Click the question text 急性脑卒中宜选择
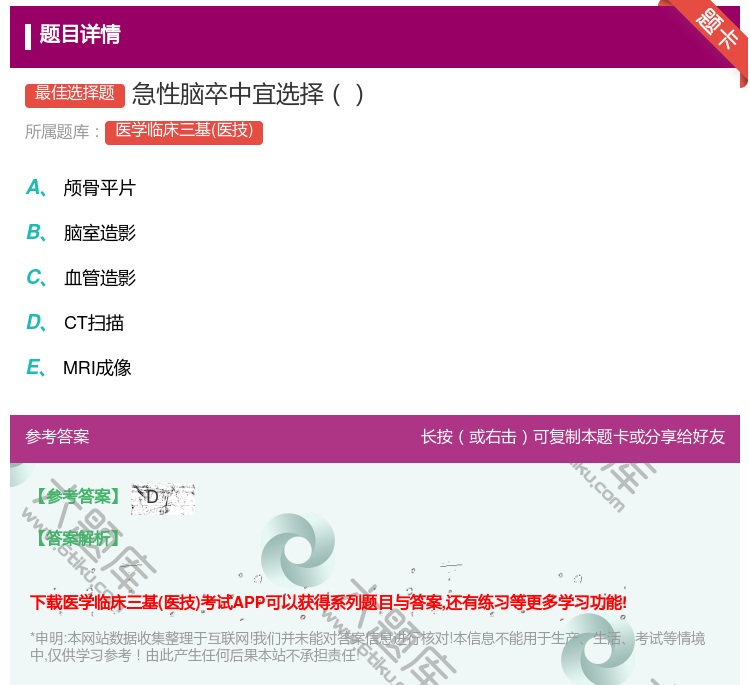Image resolution: width=750 pixels, height=685 pixels. tap(248, 94)
